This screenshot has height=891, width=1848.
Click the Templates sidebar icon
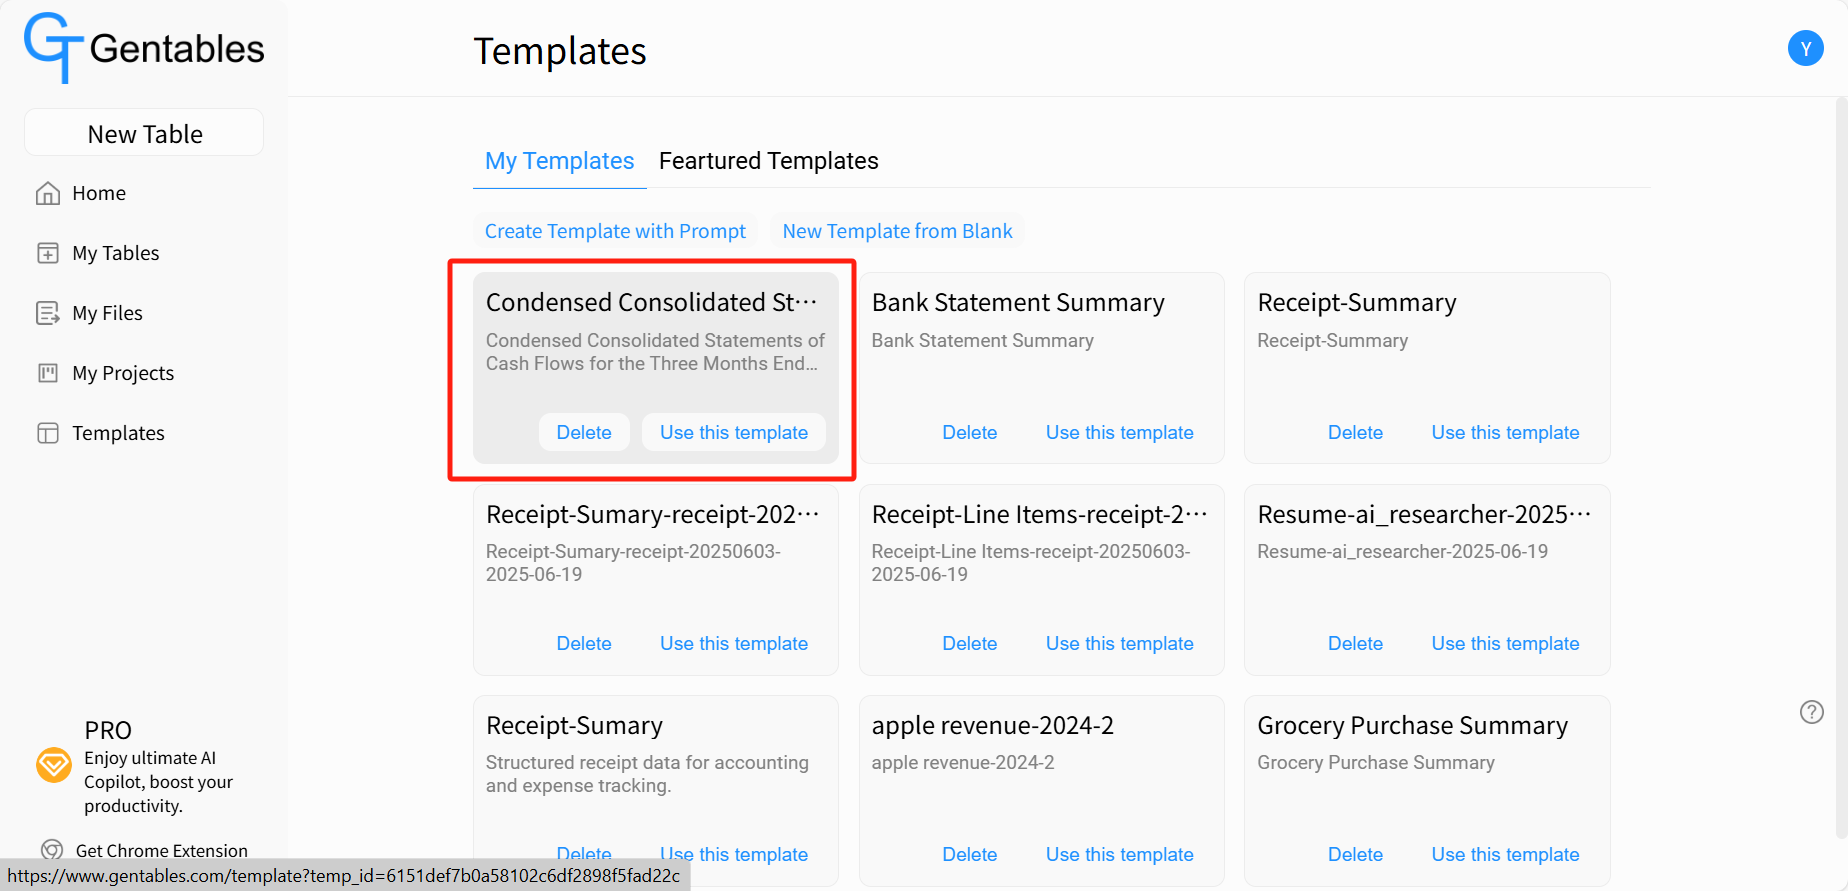coord(48,433)
